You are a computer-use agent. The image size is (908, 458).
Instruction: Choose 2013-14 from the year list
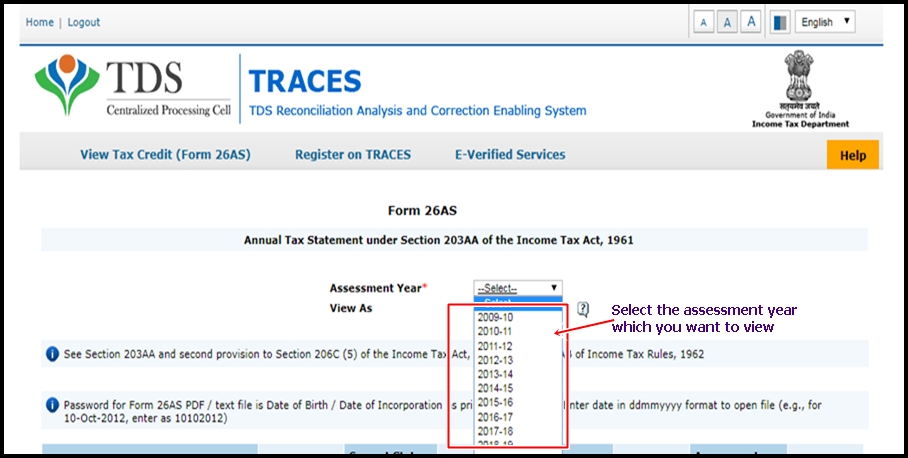pyautogui.click(x=518, y=374)
